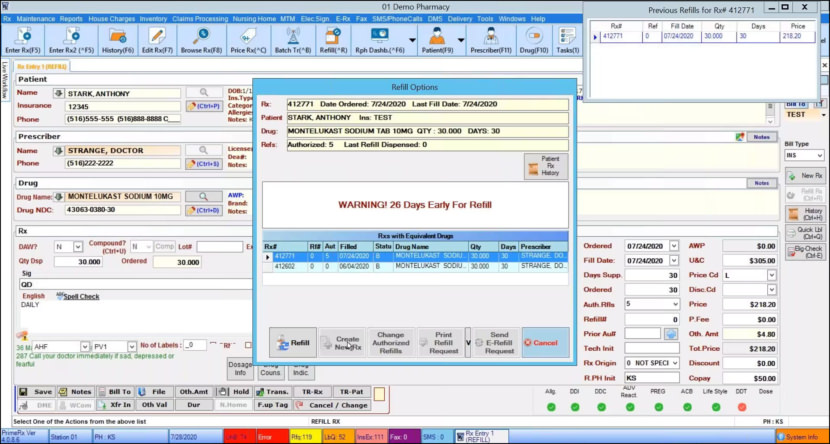
Task: Open Bill Type INS dropdown
Action: pyautogui.click(x=819, y=156)
